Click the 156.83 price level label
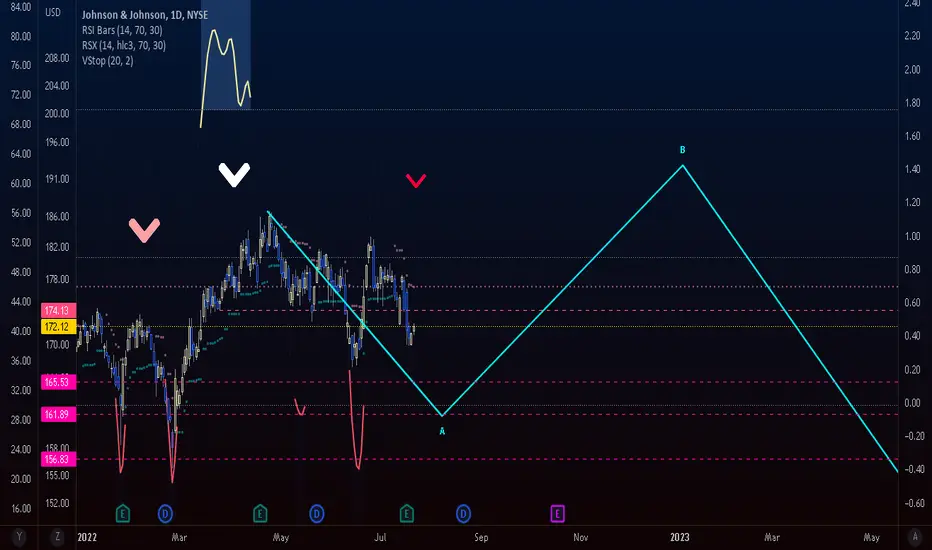 (x=58, y=459)
